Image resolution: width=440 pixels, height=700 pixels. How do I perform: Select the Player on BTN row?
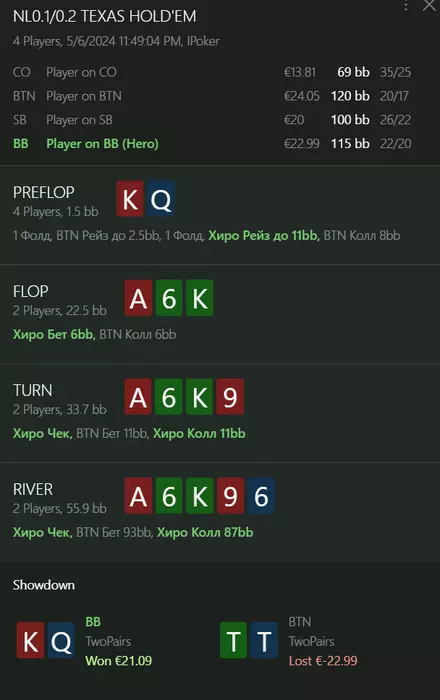[x=212, y=96]
